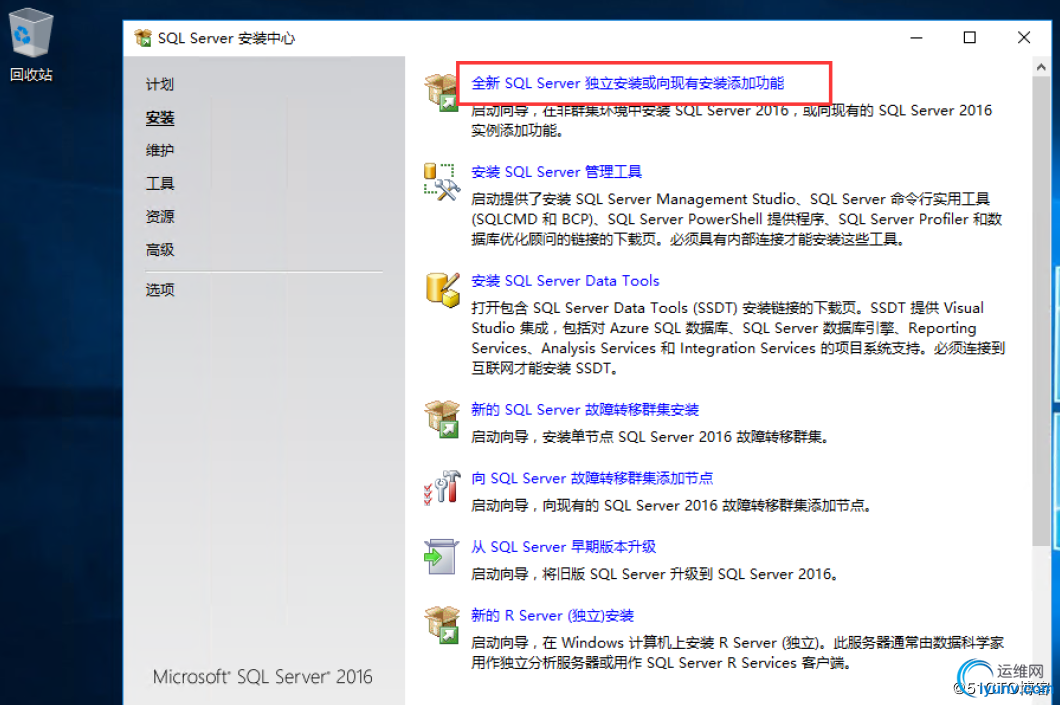
Task: Start 新的 R Server (独立)安装
Action: 552,616
